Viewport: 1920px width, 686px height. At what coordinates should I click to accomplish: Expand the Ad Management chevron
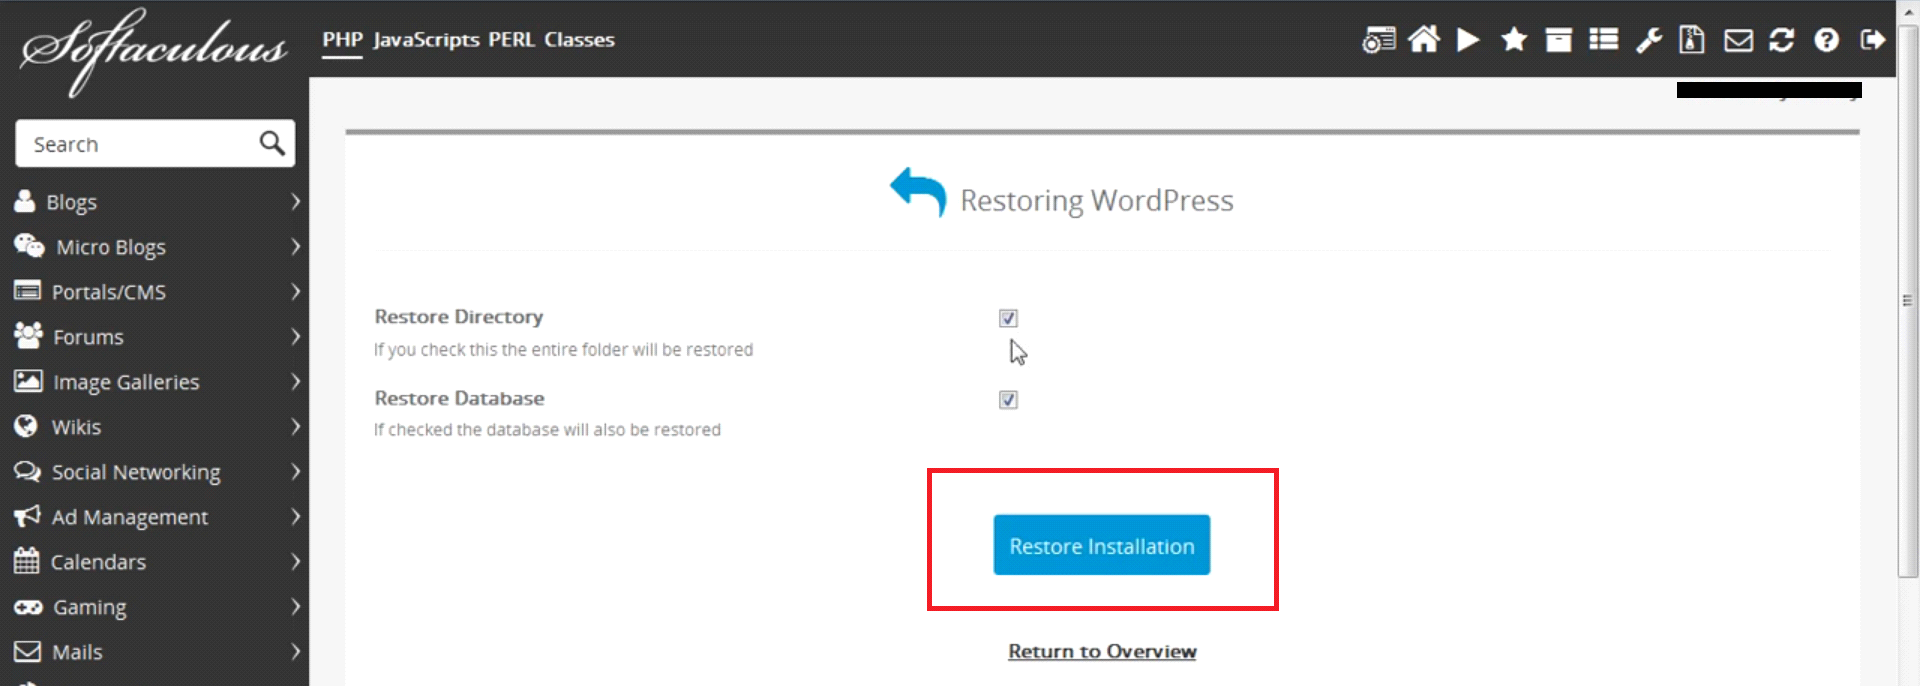[x=295, y=516]
